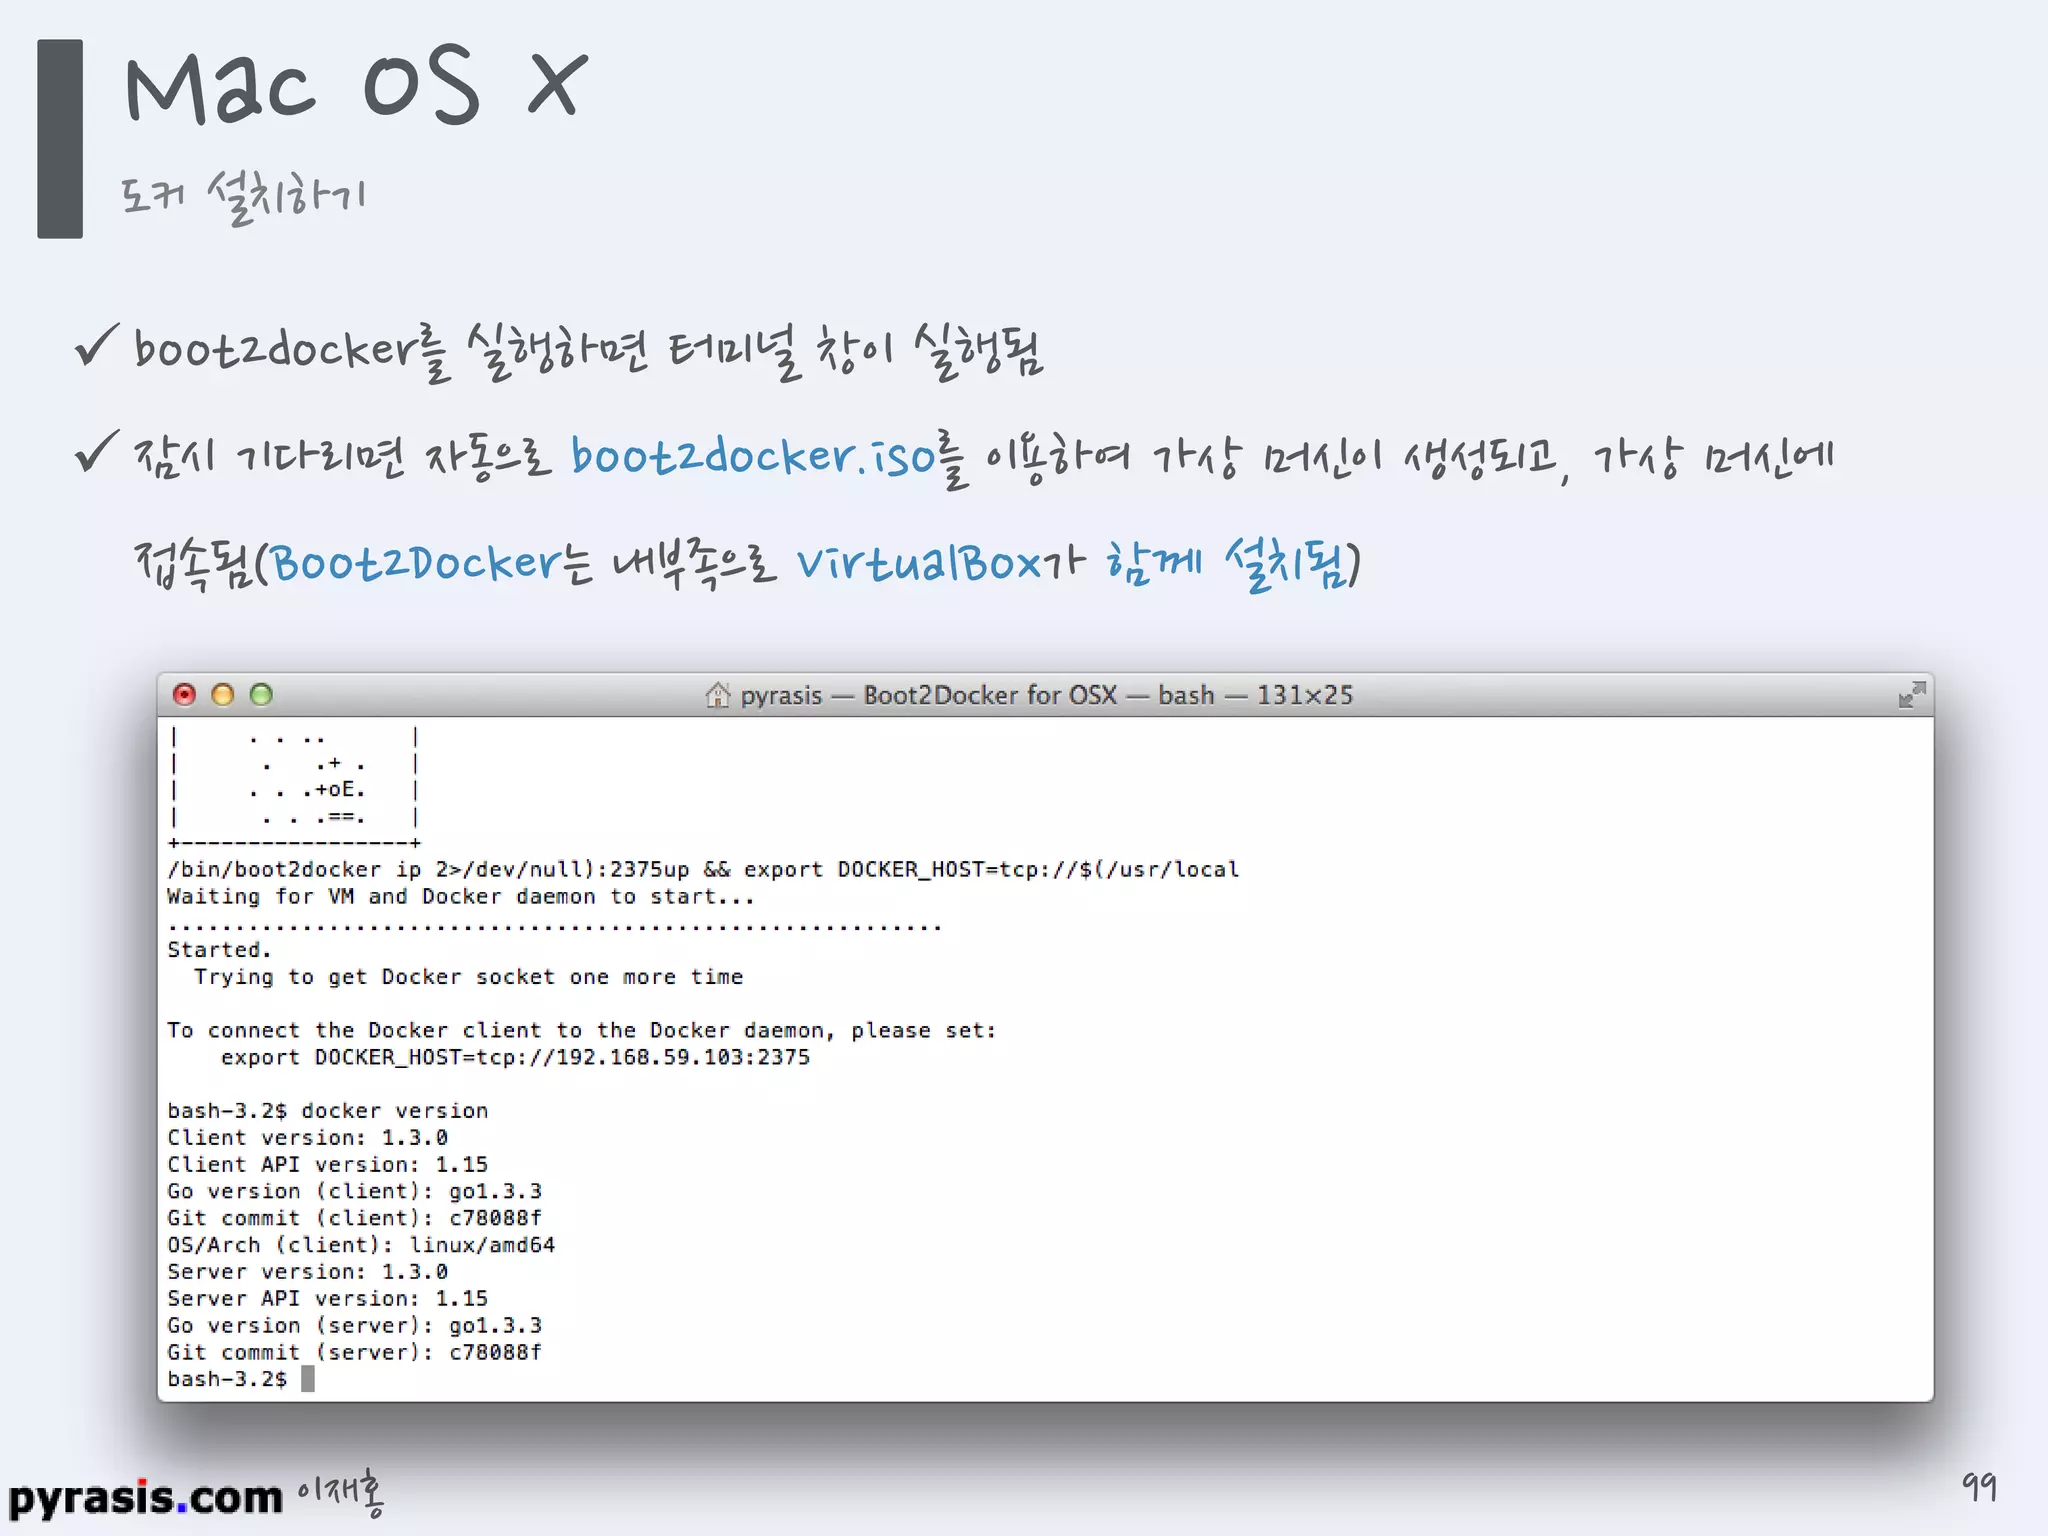Click the 'Git commit (server): c78088f' line
Viewport: 2048px width, 1536px height.
click(354, 1352)
